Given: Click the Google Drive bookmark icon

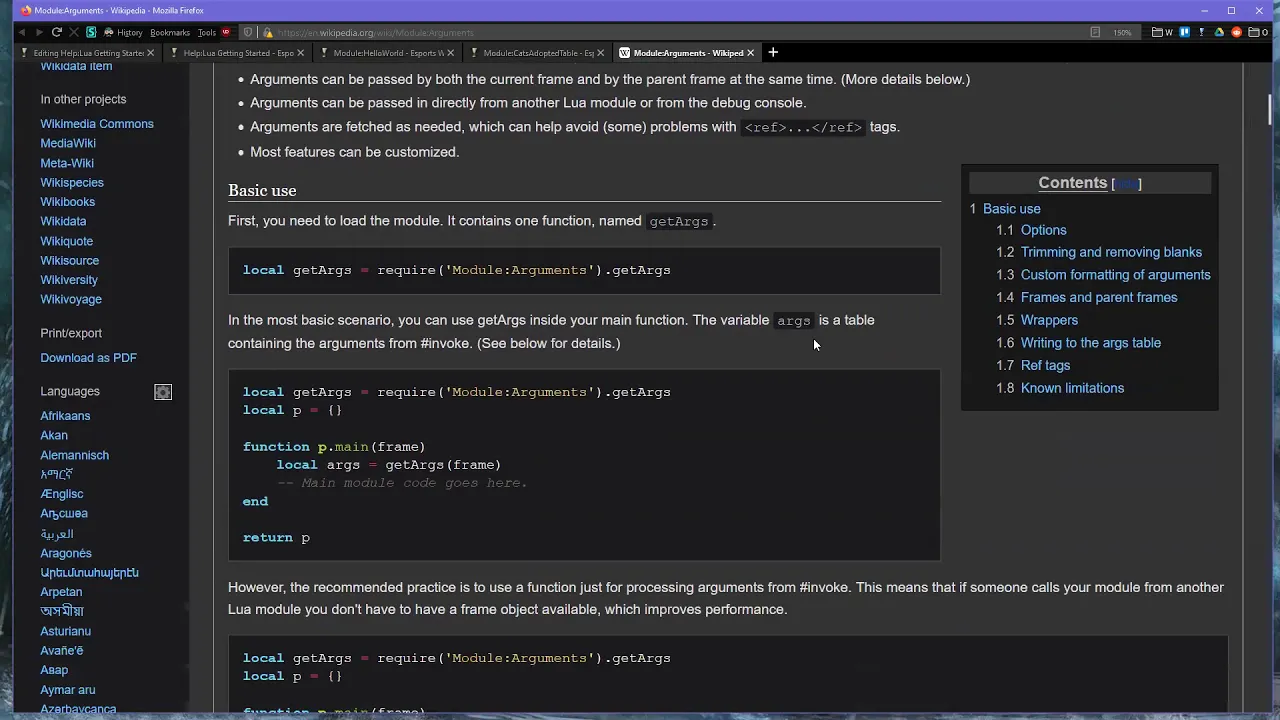Looking at the screenshot, I should click(1219, 32).
